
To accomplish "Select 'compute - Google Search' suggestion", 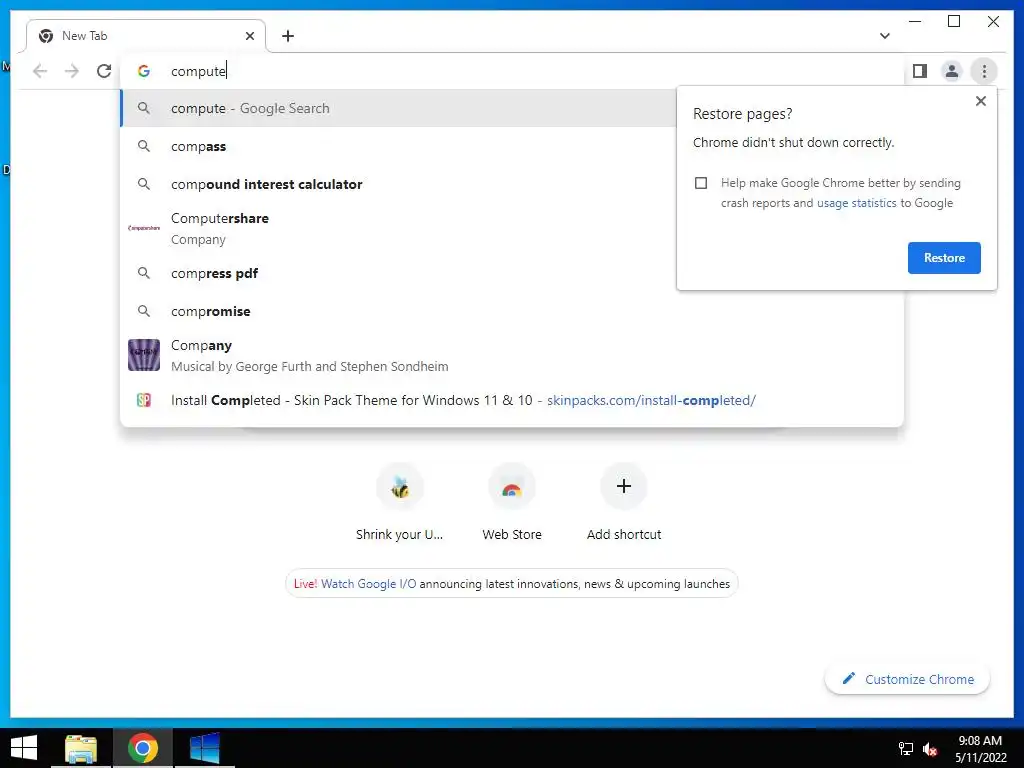I will pyautogui.click(x=398, y=108).
